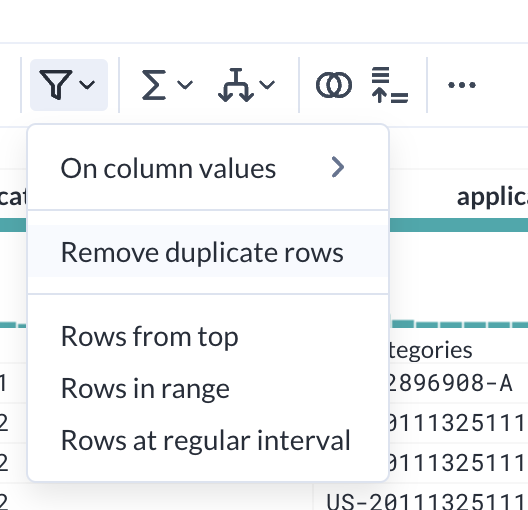The width and height of the screenshot is (528, 510).
Task: Toggle the filter dropdown chevron beside funnel
Action: point(87,85)
